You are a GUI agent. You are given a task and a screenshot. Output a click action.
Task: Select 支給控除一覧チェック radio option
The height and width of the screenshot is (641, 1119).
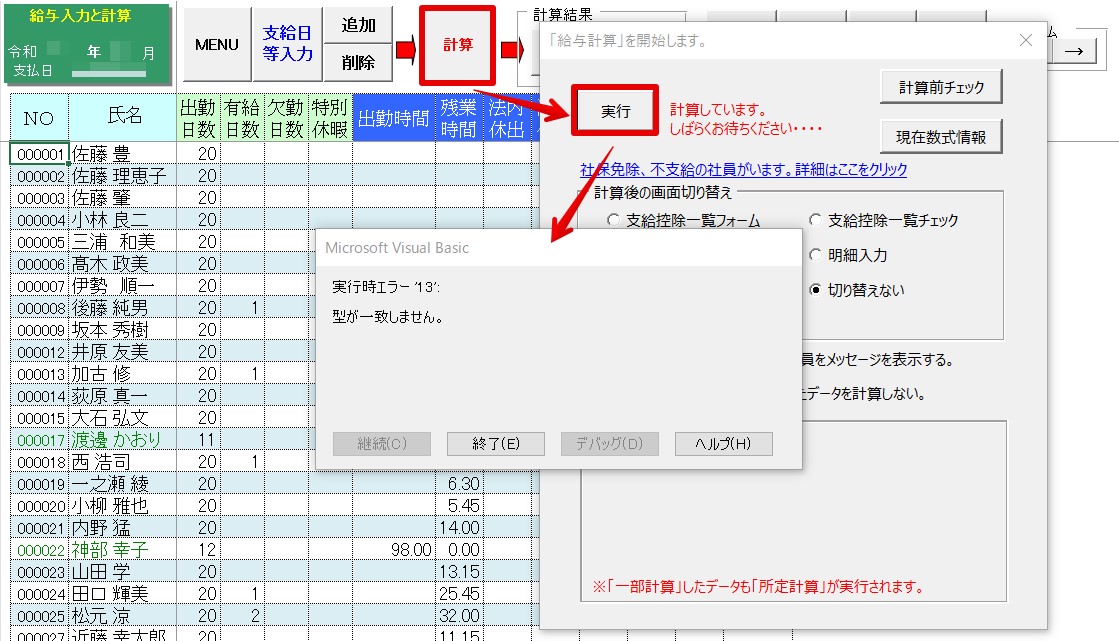(x=815, y=221)
